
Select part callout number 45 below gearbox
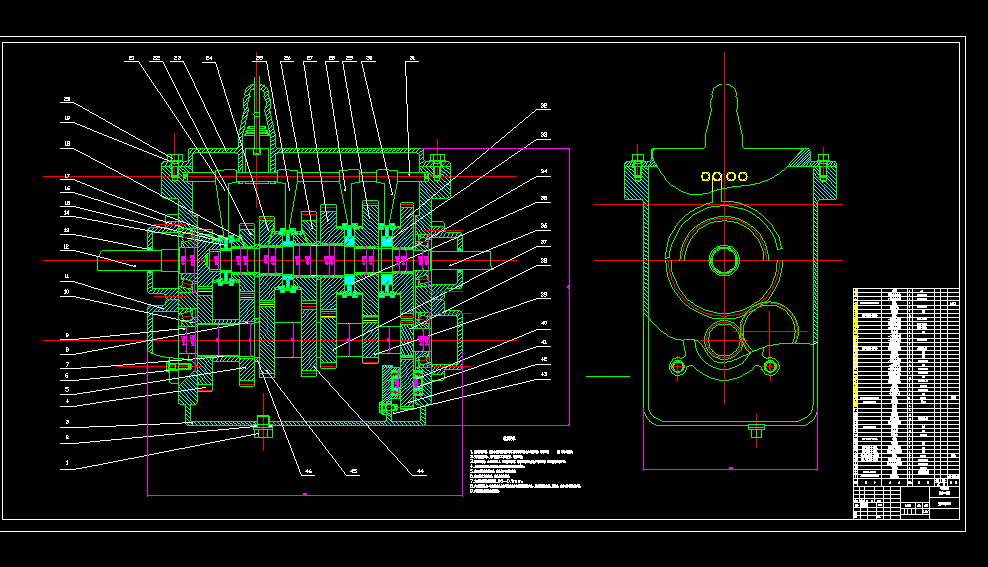click(353, 471)
